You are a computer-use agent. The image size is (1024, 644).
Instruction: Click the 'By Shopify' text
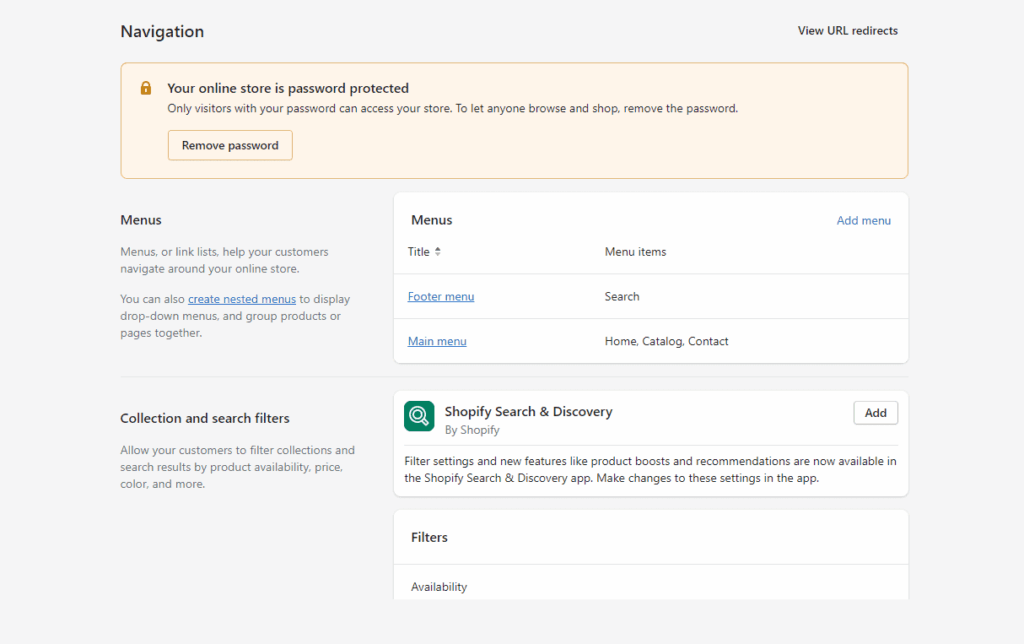472,430
